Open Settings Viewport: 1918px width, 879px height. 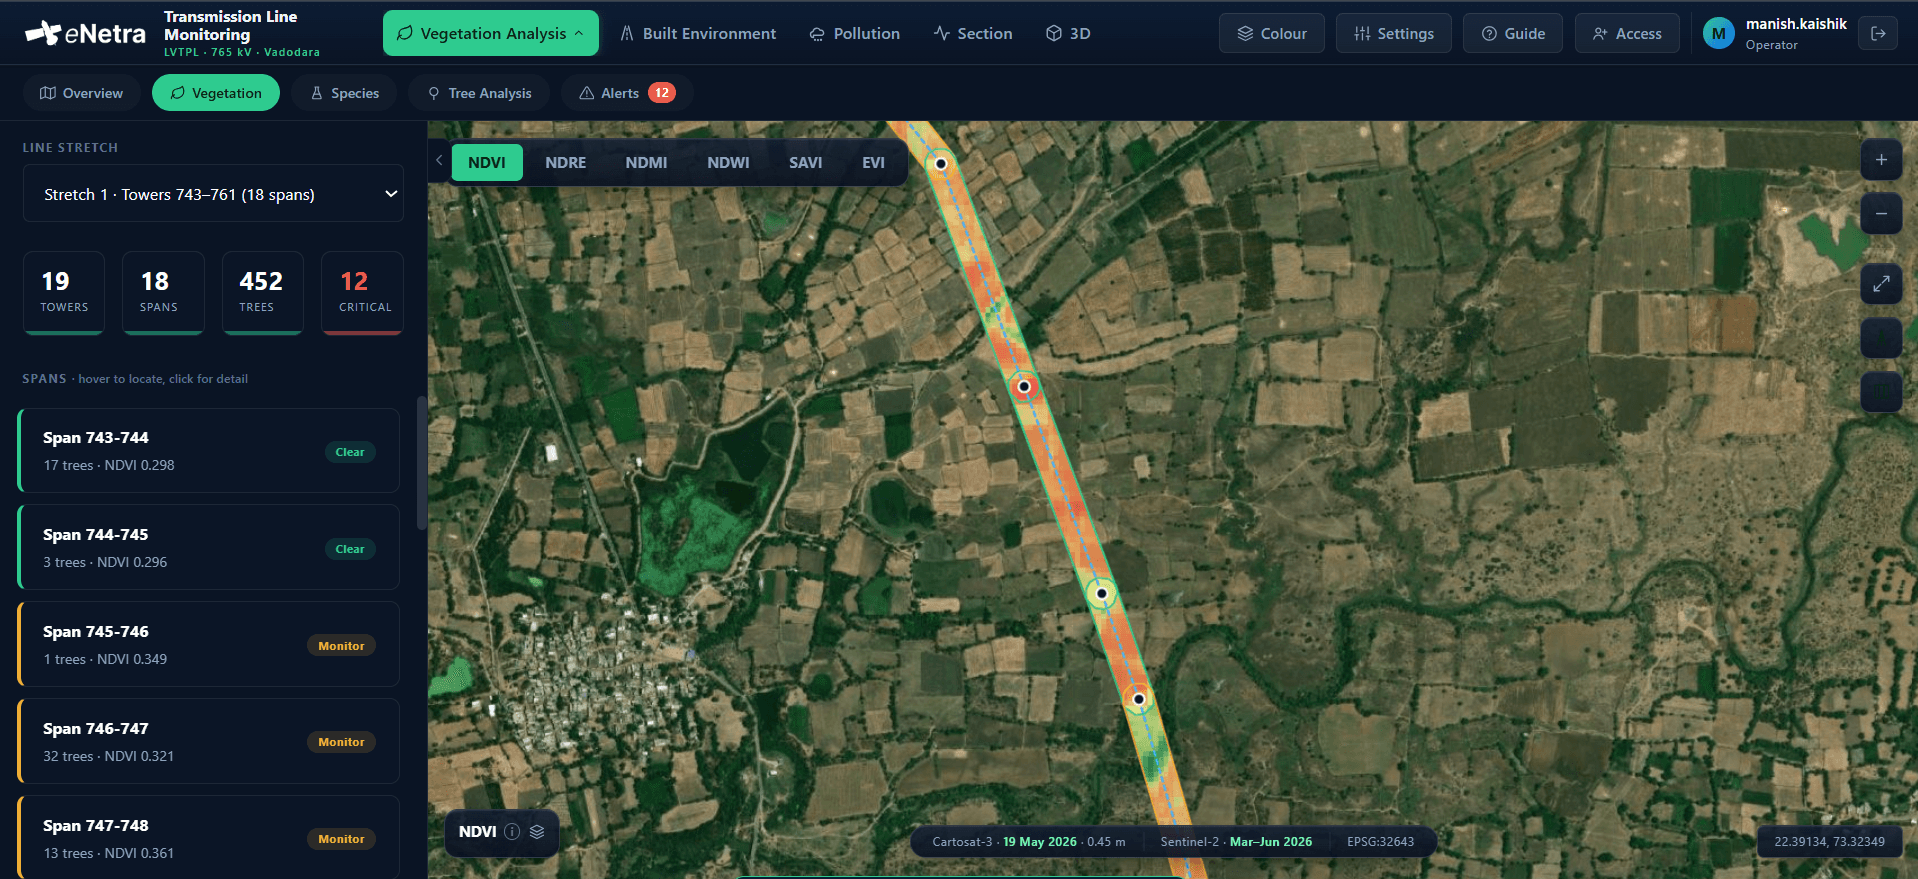1394,33
